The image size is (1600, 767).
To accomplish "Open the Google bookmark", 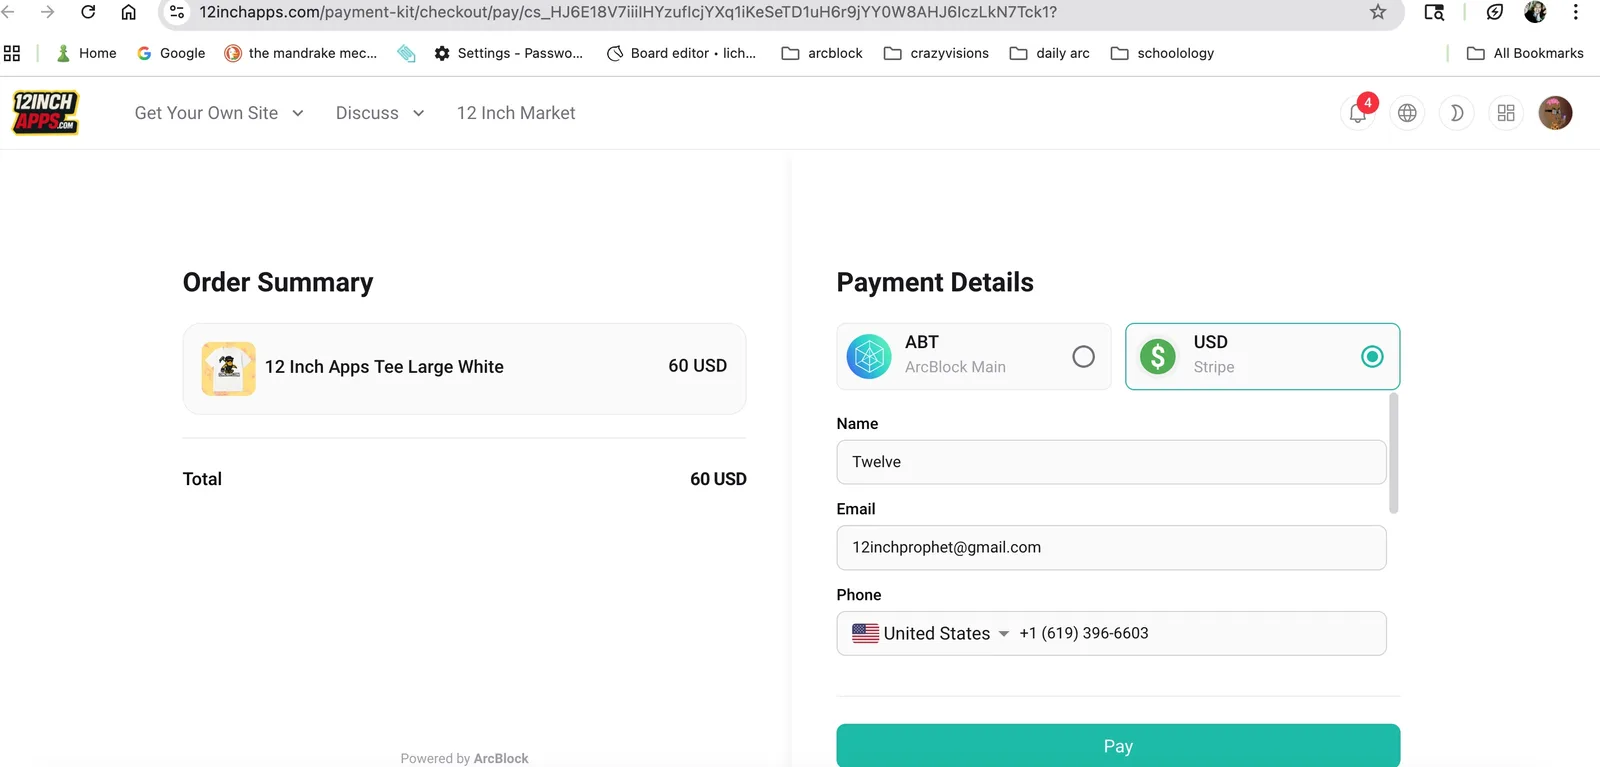I will (x=171, y=53).
